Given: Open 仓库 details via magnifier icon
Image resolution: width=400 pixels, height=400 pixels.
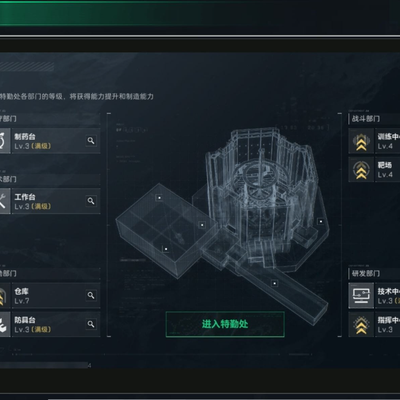Looking at the screenshot, I should [91, 295].
